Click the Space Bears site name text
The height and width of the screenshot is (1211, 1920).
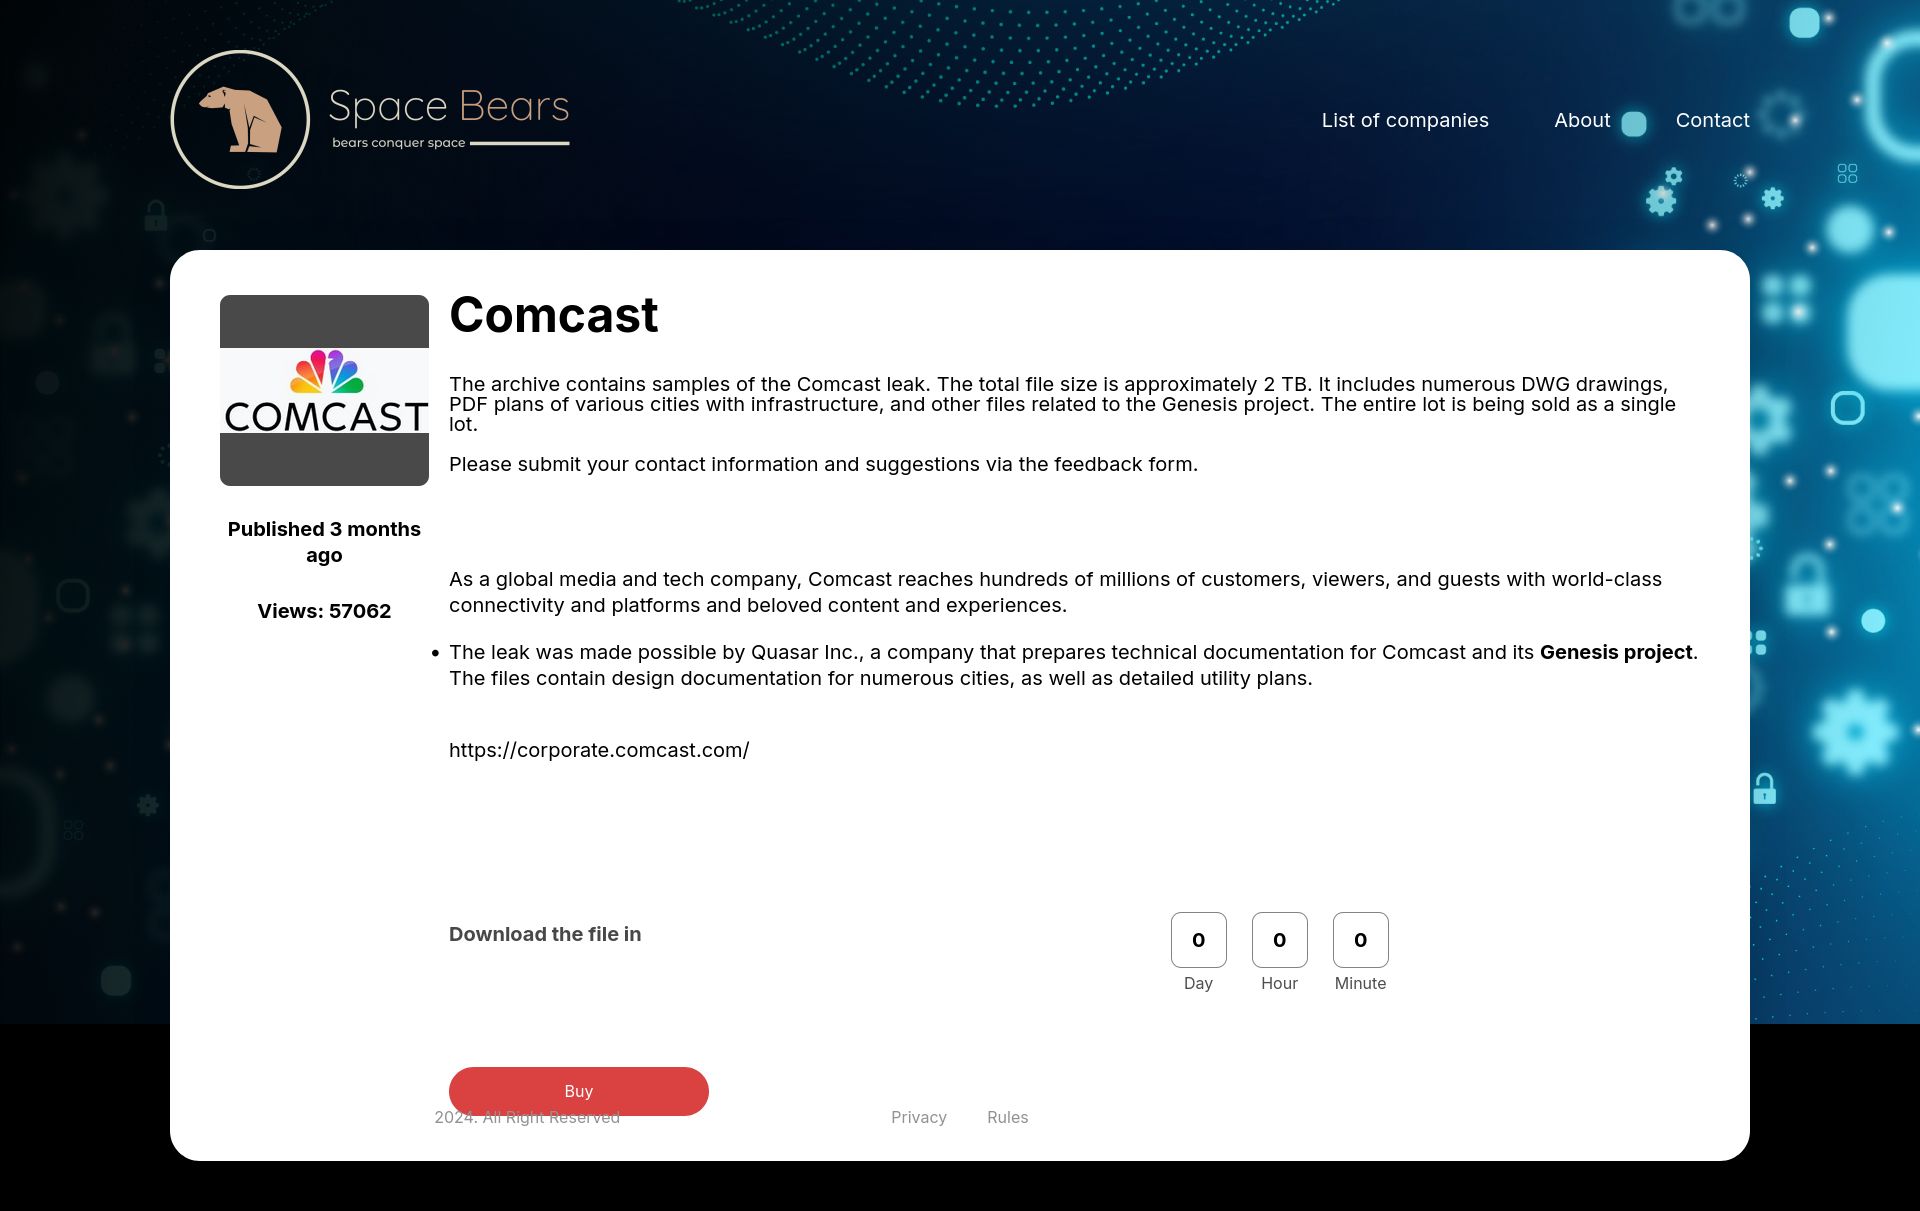click(449, 106)
